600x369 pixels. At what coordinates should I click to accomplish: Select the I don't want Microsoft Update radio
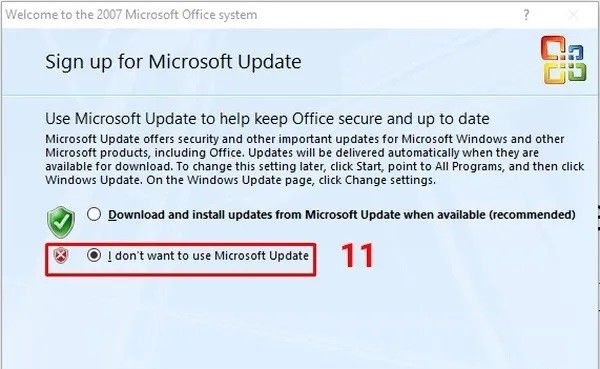tap(94, 255)
